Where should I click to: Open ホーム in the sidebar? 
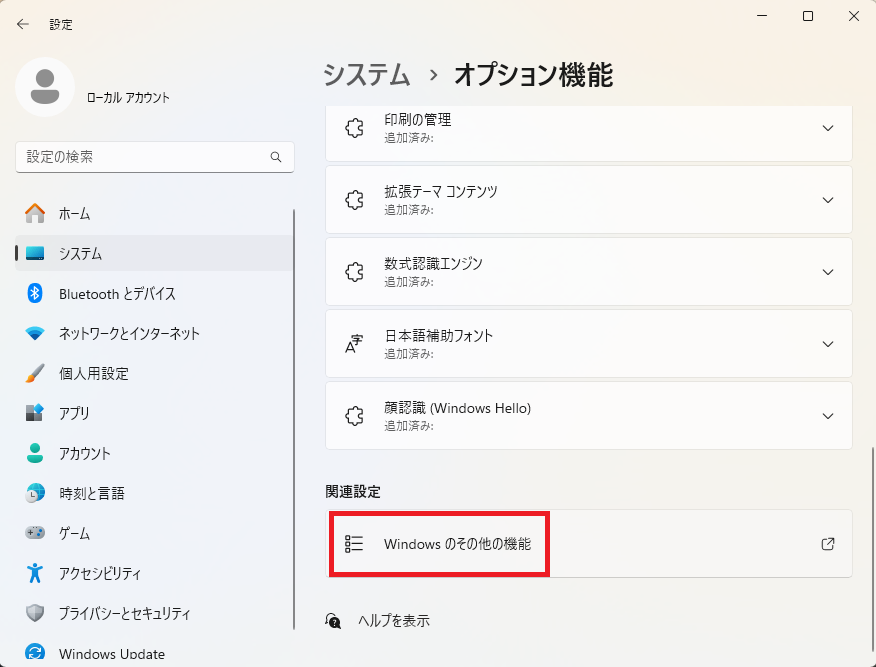(154, 213)
